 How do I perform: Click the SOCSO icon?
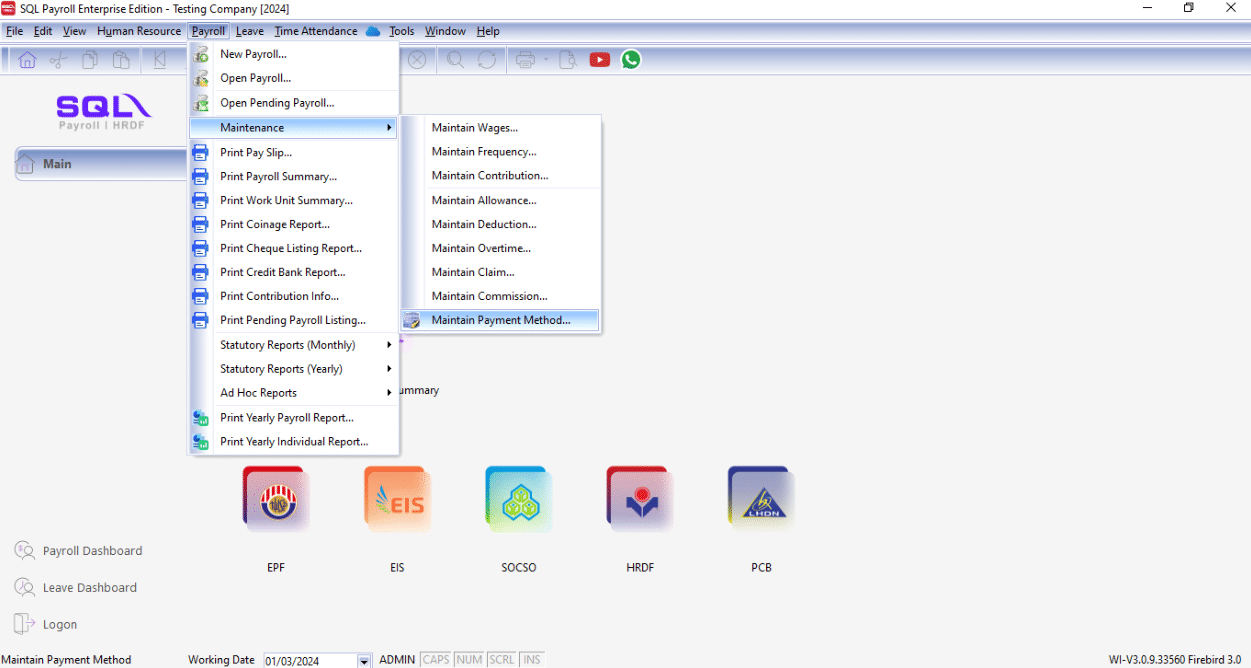[x=518, y=499]
